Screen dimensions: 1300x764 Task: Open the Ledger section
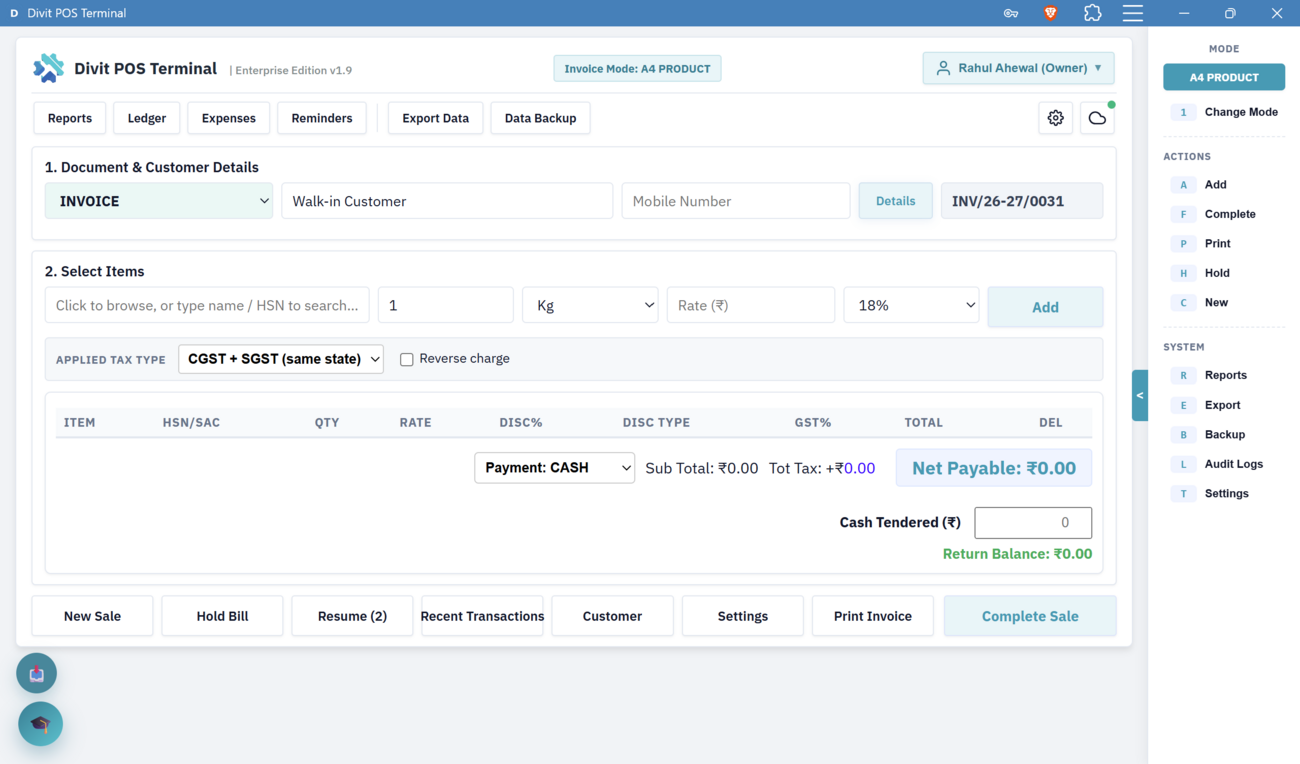pos(147,118)
